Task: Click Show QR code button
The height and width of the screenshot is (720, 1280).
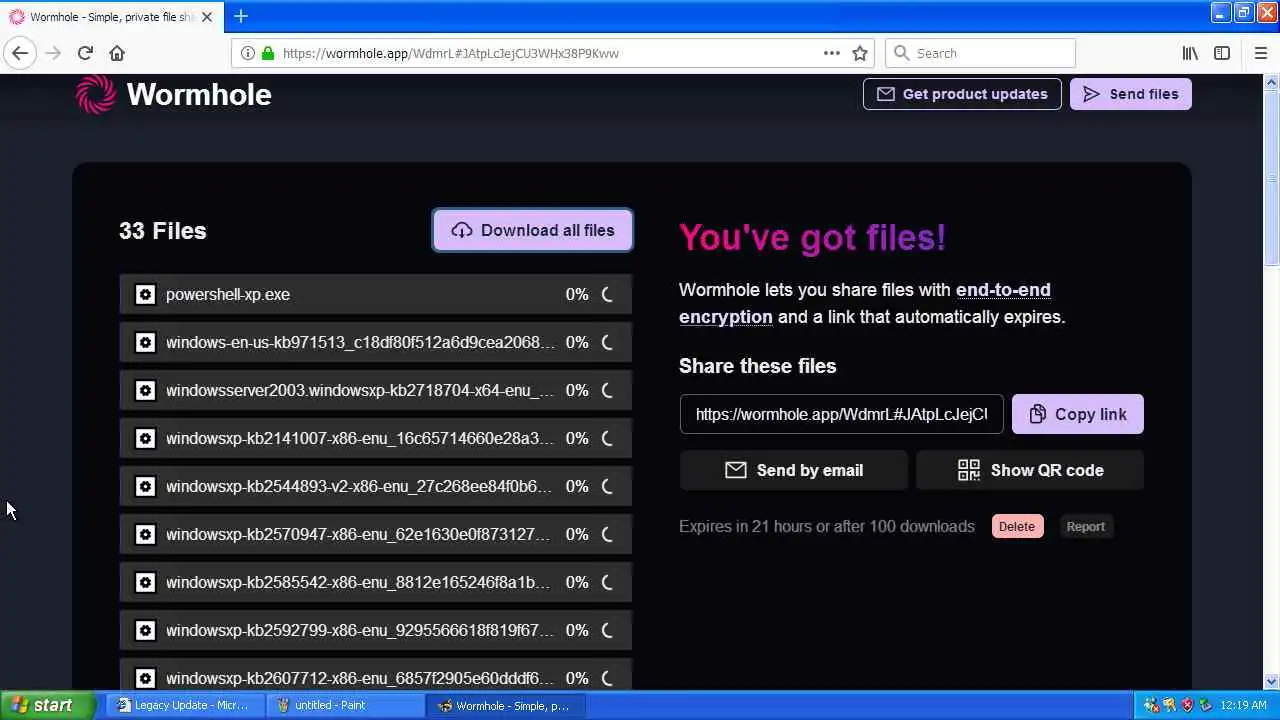Action: [x=1030, y=470]
